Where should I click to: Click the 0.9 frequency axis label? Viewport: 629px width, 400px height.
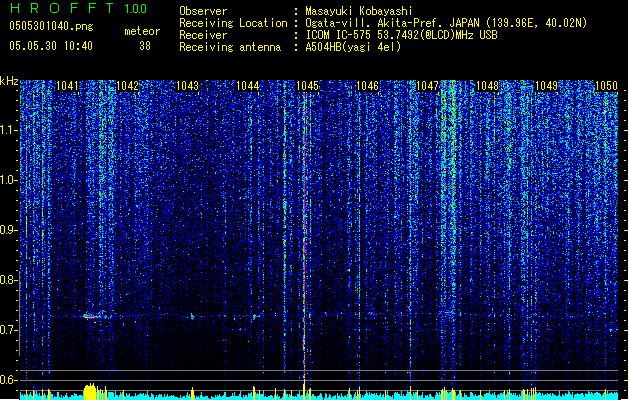point(9,230)
